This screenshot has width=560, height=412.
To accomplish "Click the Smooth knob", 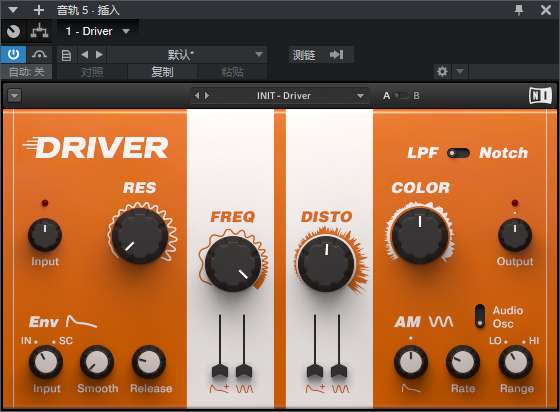I will (97, 362).
